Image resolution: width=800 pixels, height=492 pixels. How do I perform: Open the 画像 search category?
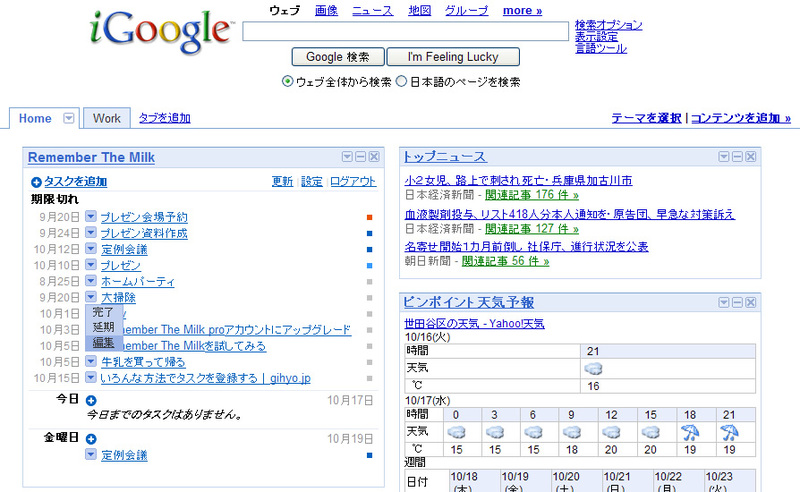coord(327,10)
